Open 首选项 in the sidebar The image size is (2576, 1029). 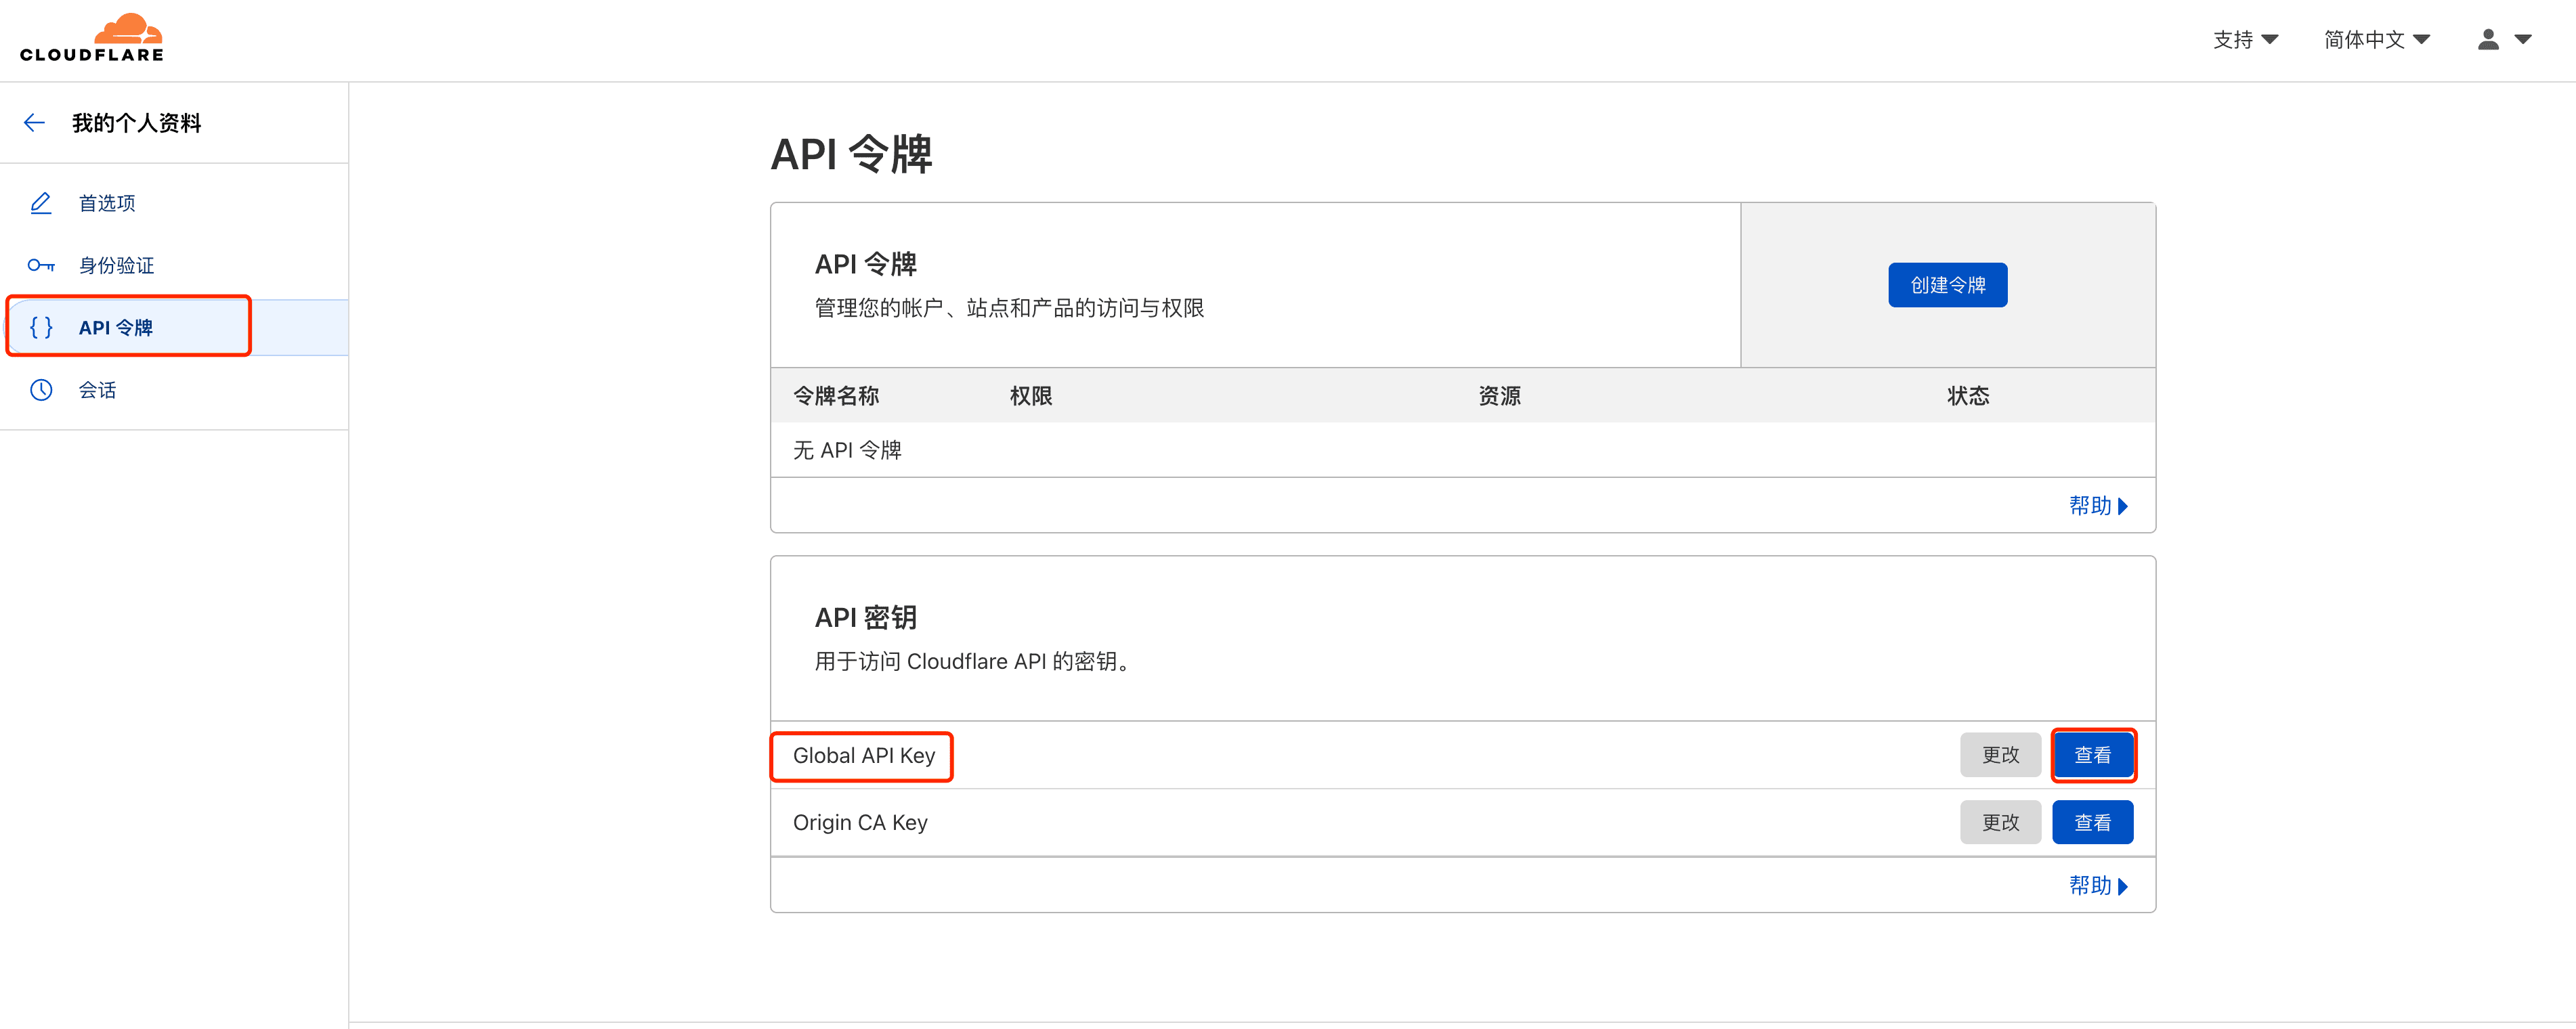pos(107,203)
